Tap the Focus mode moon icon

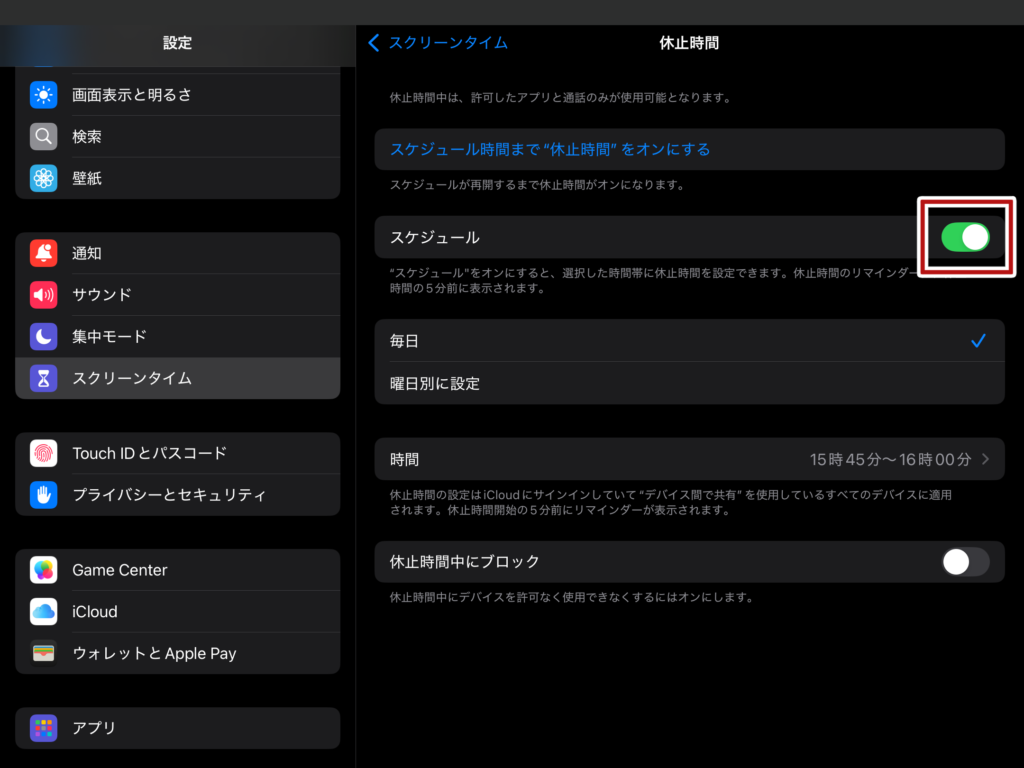[43, 337]
